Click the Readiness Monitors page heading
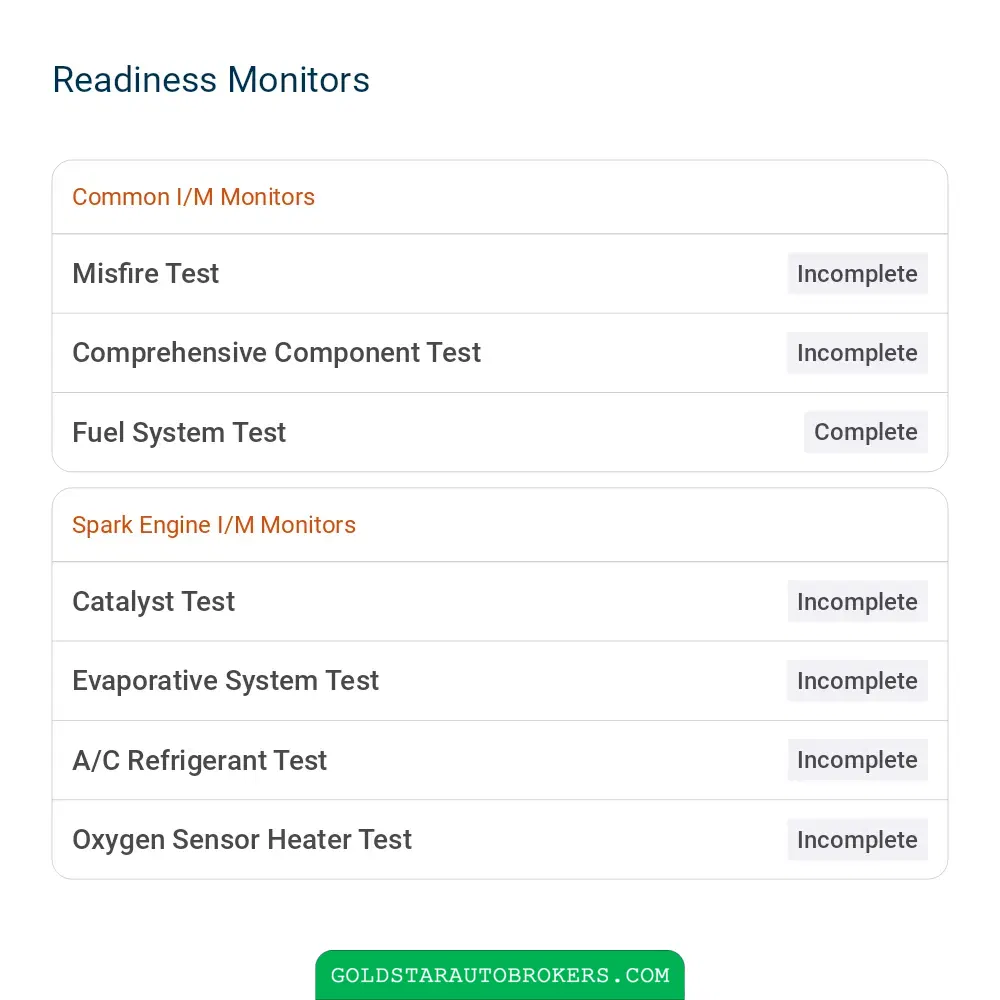1000x1000 pixels. 211,80
